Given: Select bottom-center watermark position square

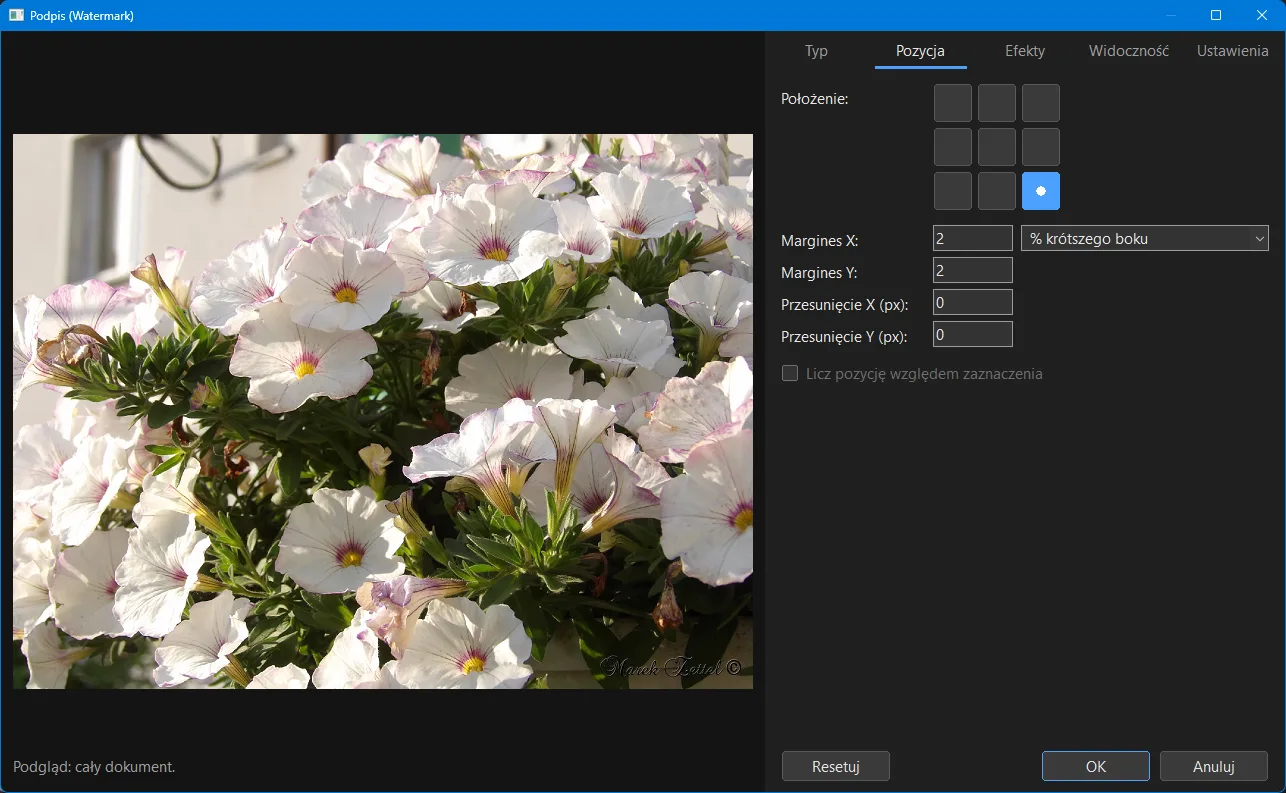Looking at the screenshot, I should click(997, 191).
